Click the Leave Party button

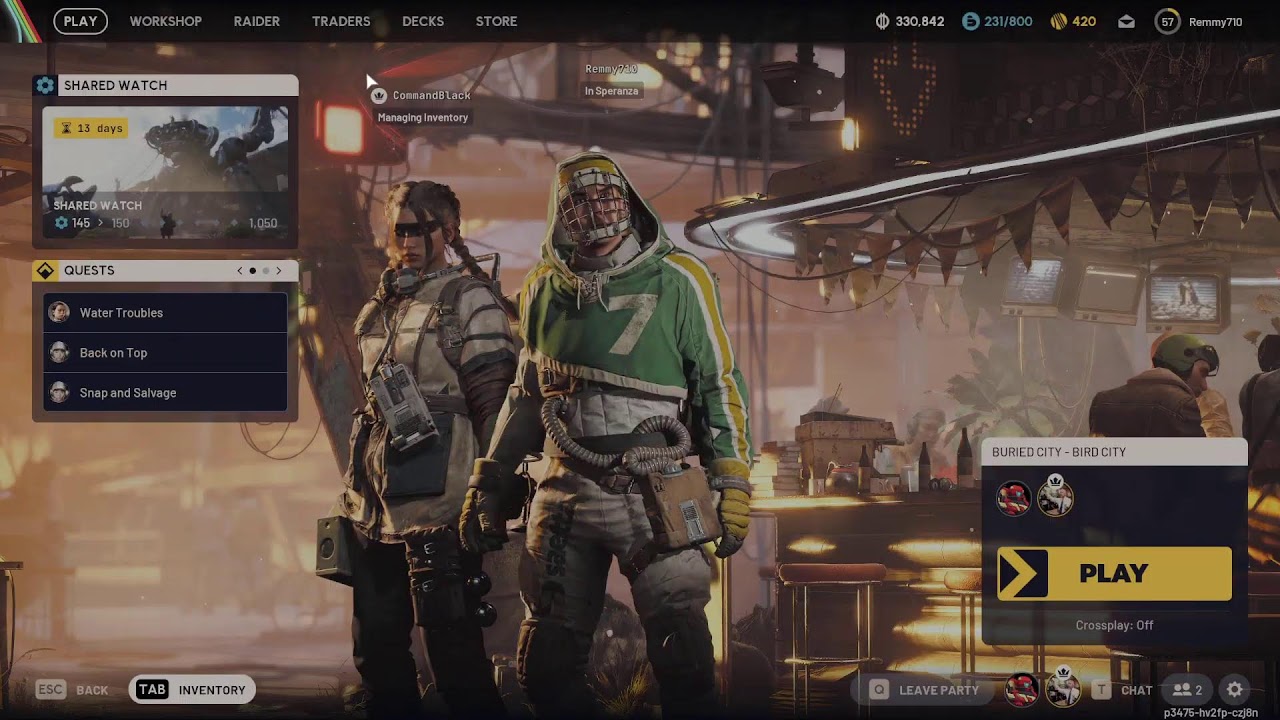pos(926,690)
